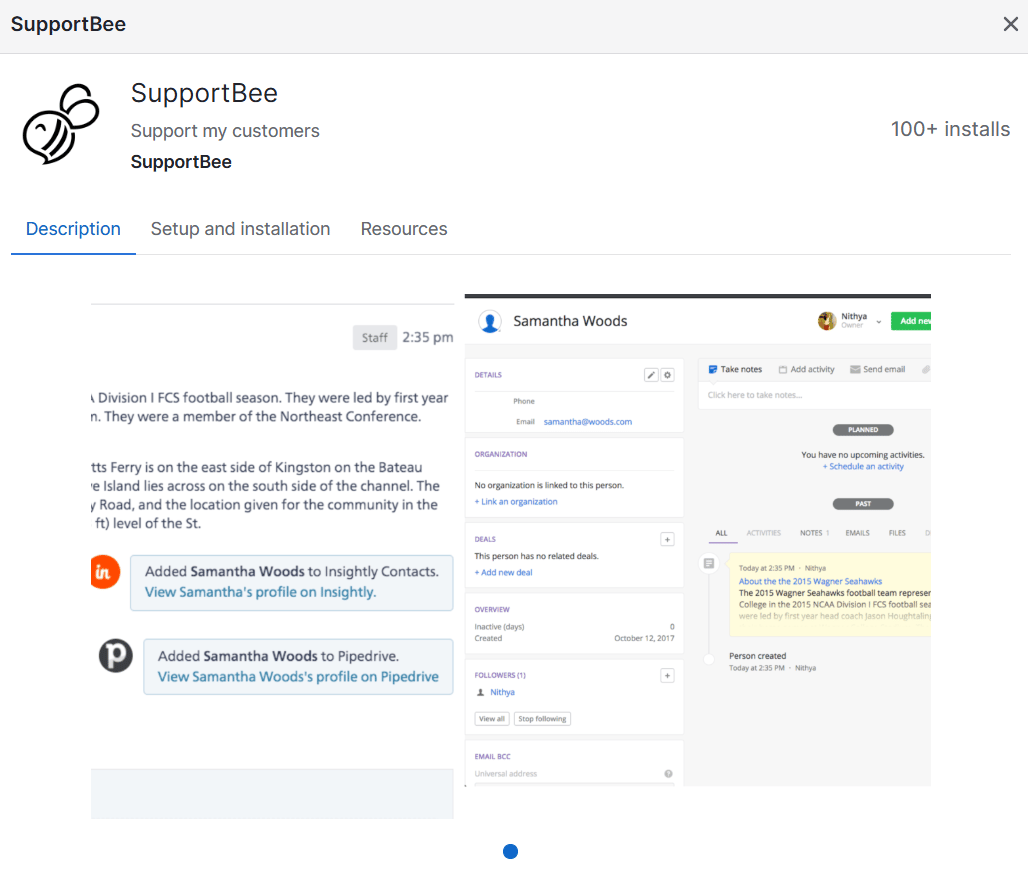This screenshot has width=1028, height=871.
Task: Click the pencil edit icon in Details
Action: click(x=651, y=375)
